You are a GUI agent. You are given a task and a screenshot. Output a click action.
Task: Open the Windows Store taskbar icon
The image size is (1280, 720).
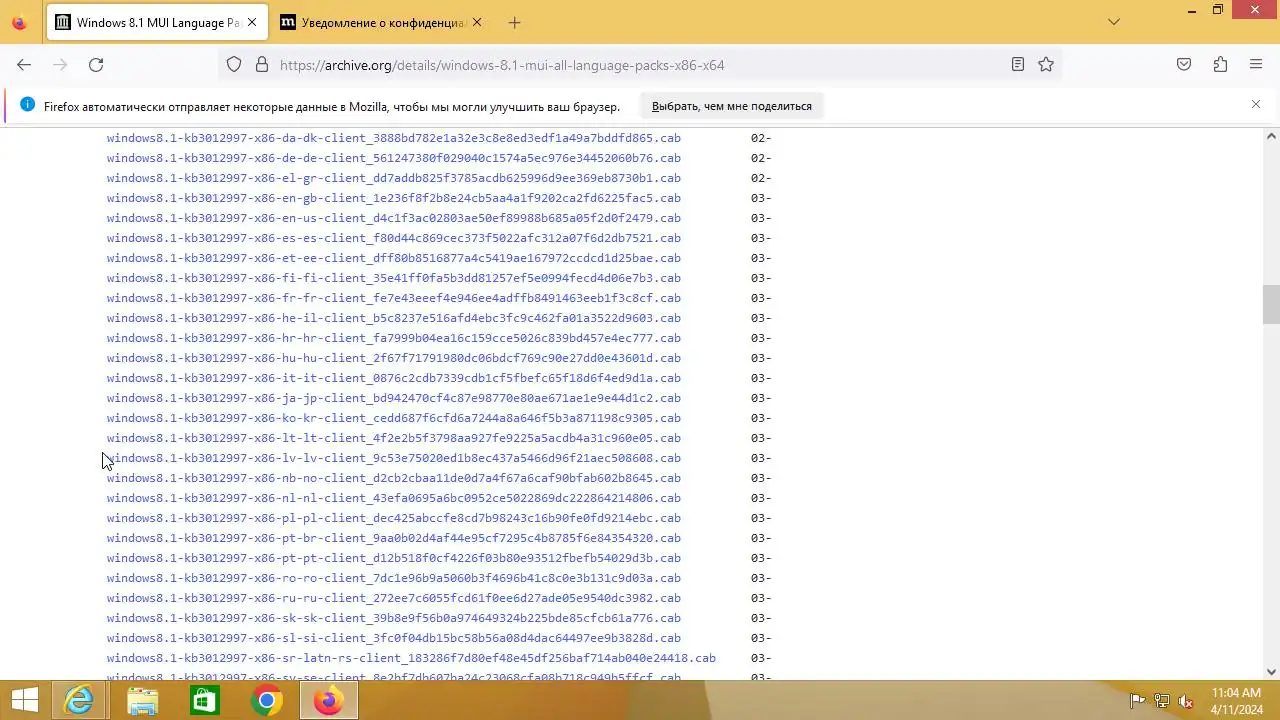tap(204, 700)
